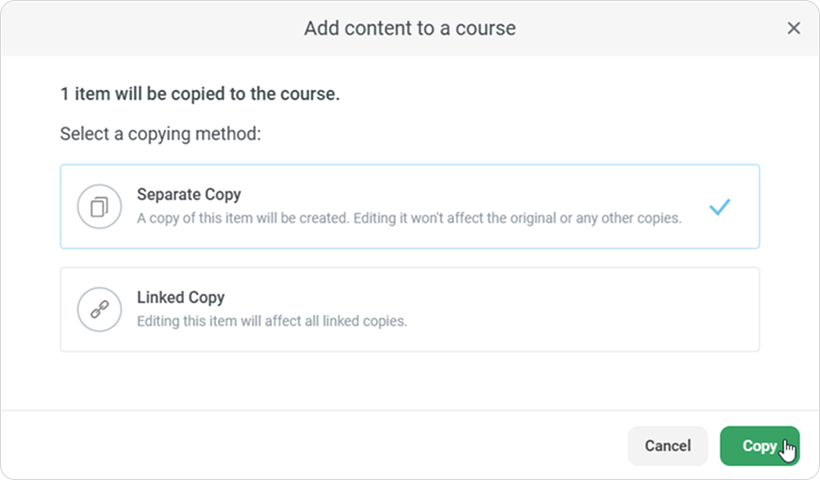The height and width of the screenshot is (480, 820).
Task: Click the dialog header bar left of title
Action: tap(150, 28)
